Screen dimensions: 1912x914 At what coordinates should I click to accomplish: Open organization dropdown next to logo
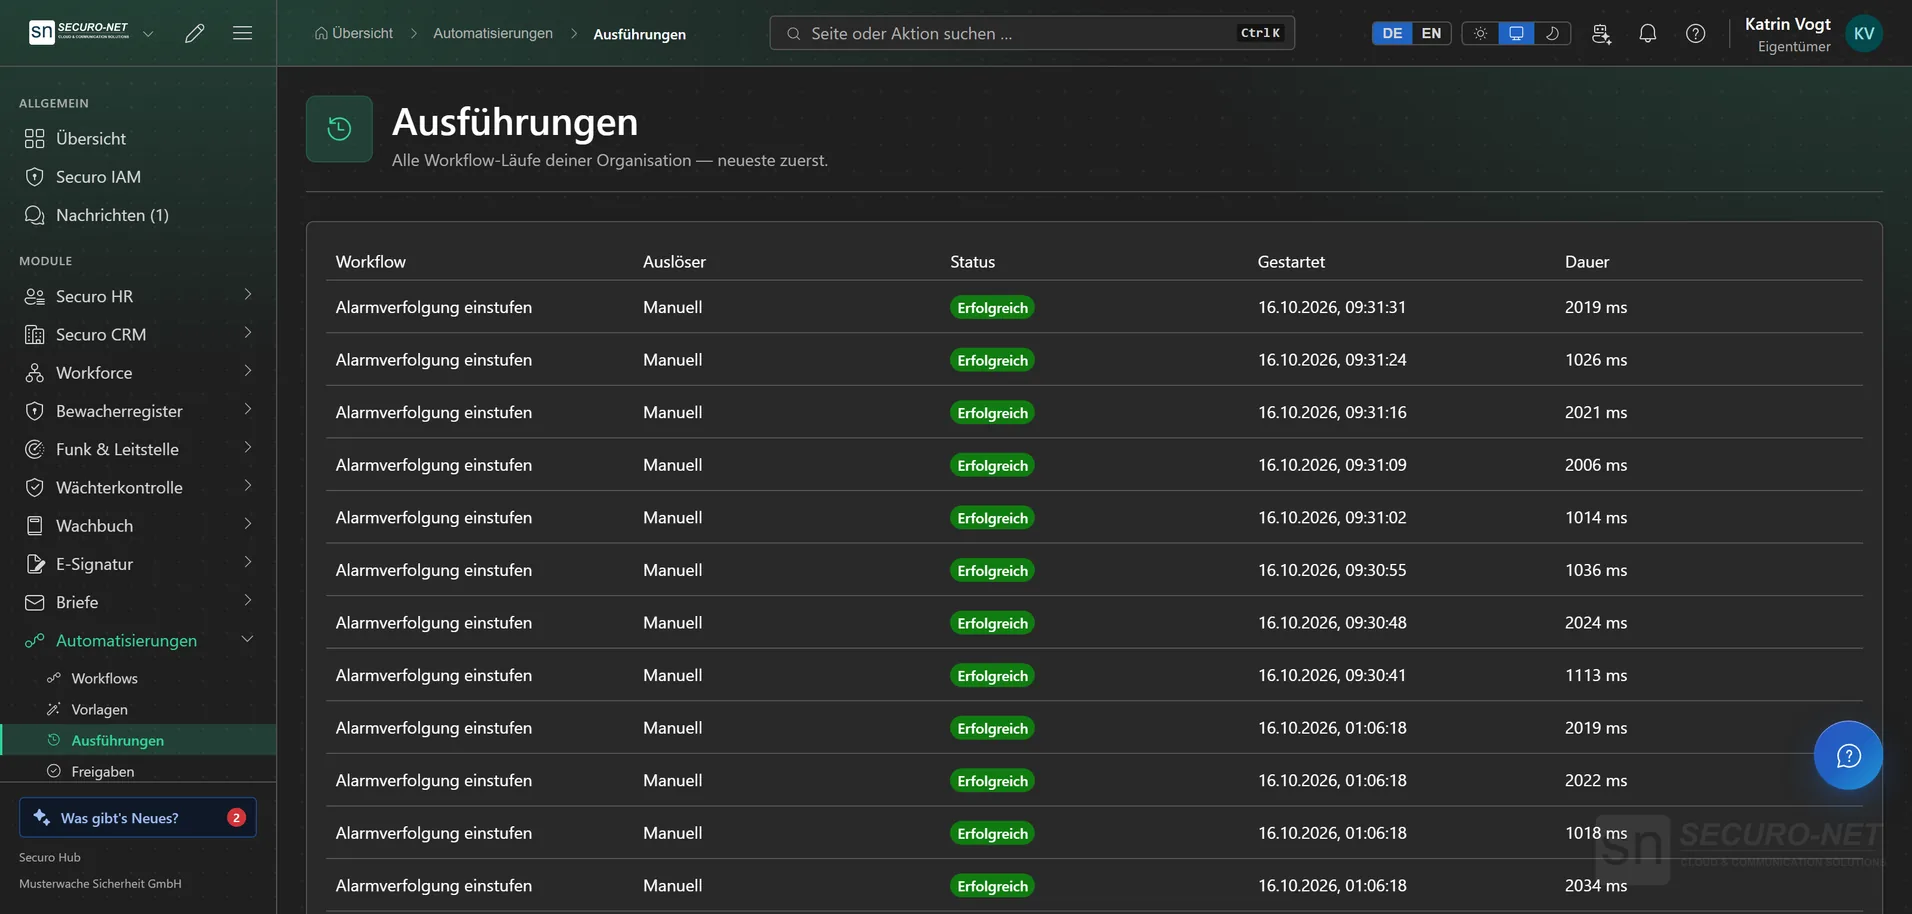[148, 33]
